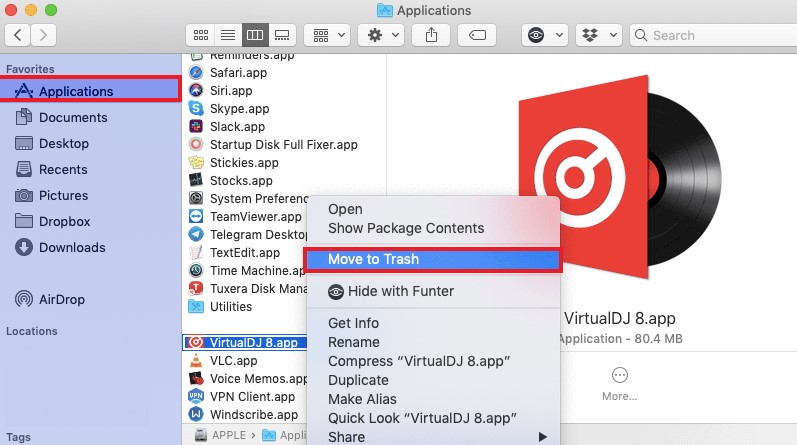797x445 pixels.
Task: Select Applications in the sidebar
Action: point(89,91)
